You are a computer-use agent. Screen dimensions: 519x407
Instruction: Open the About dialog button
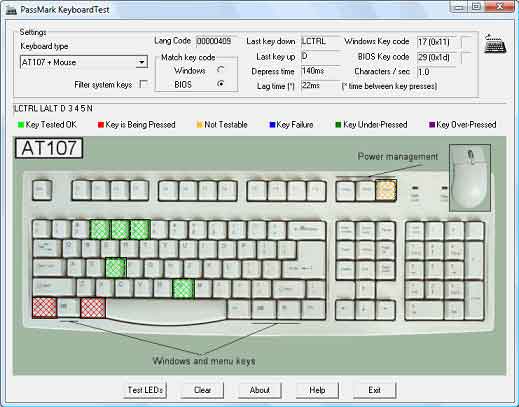click(260, 390)
